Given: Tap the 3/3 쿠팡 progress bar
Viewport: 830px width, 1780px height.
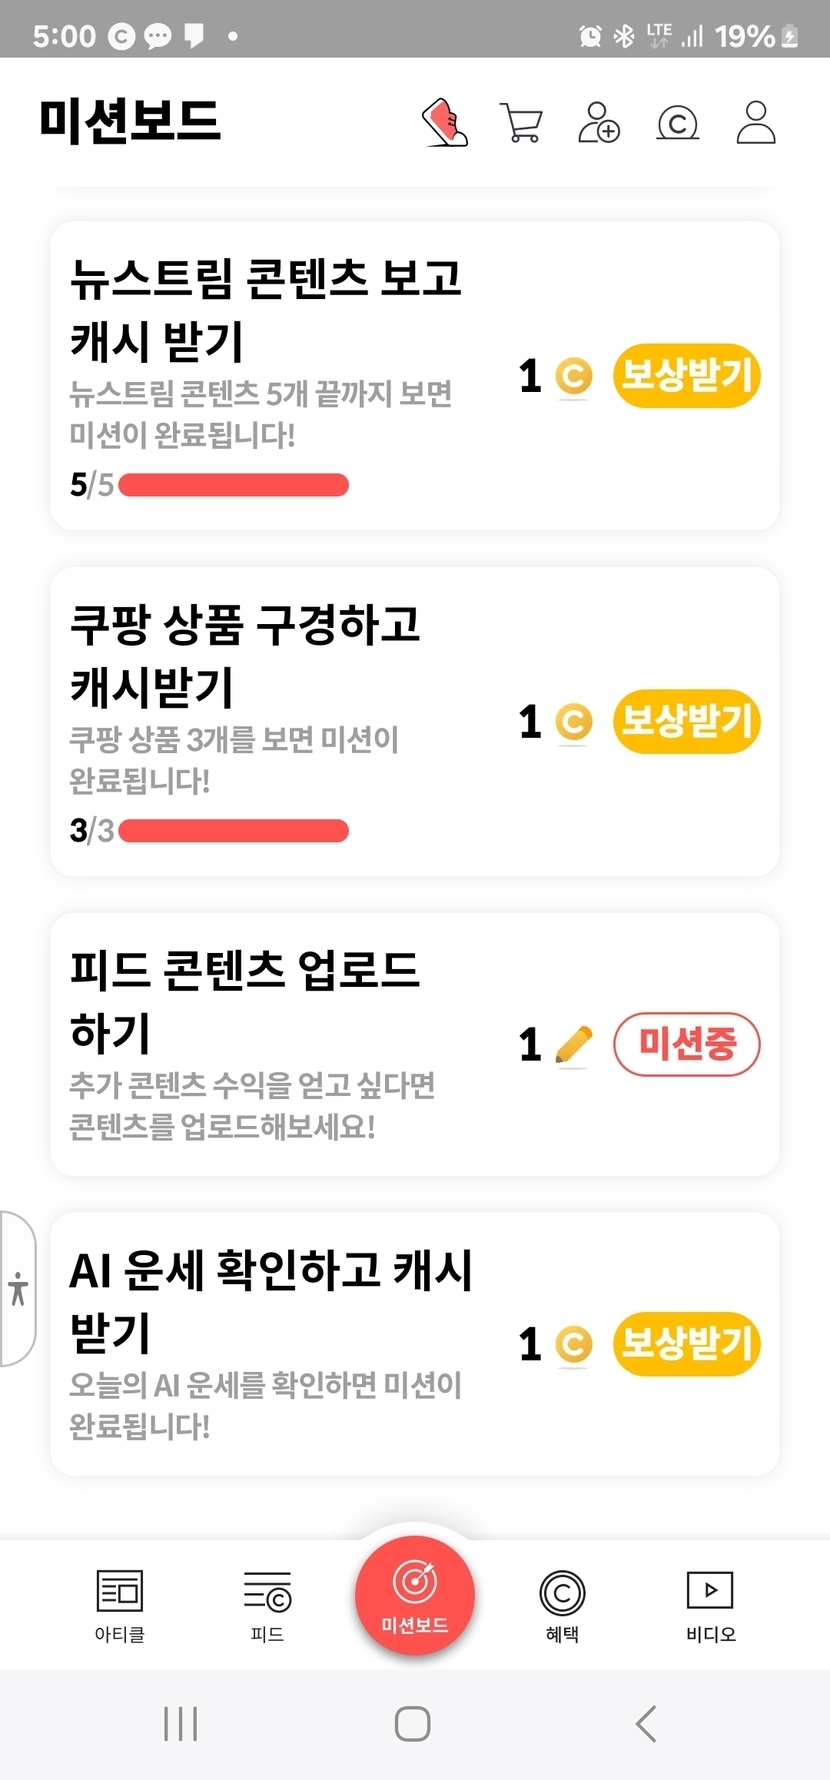Looking at the screenshot, I should [233, 831].
